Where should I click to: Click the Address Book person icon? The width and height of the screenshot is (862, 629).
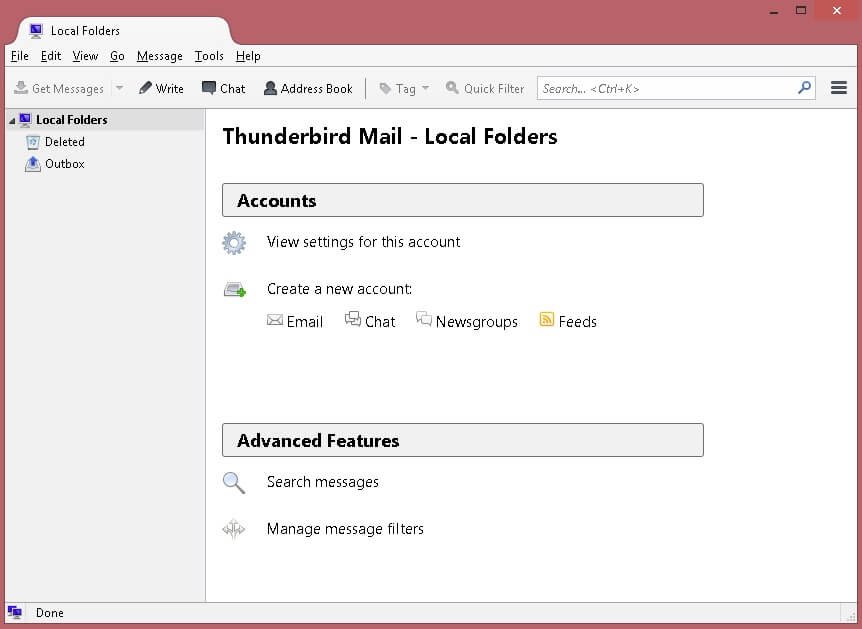click(x=270, y=88)
